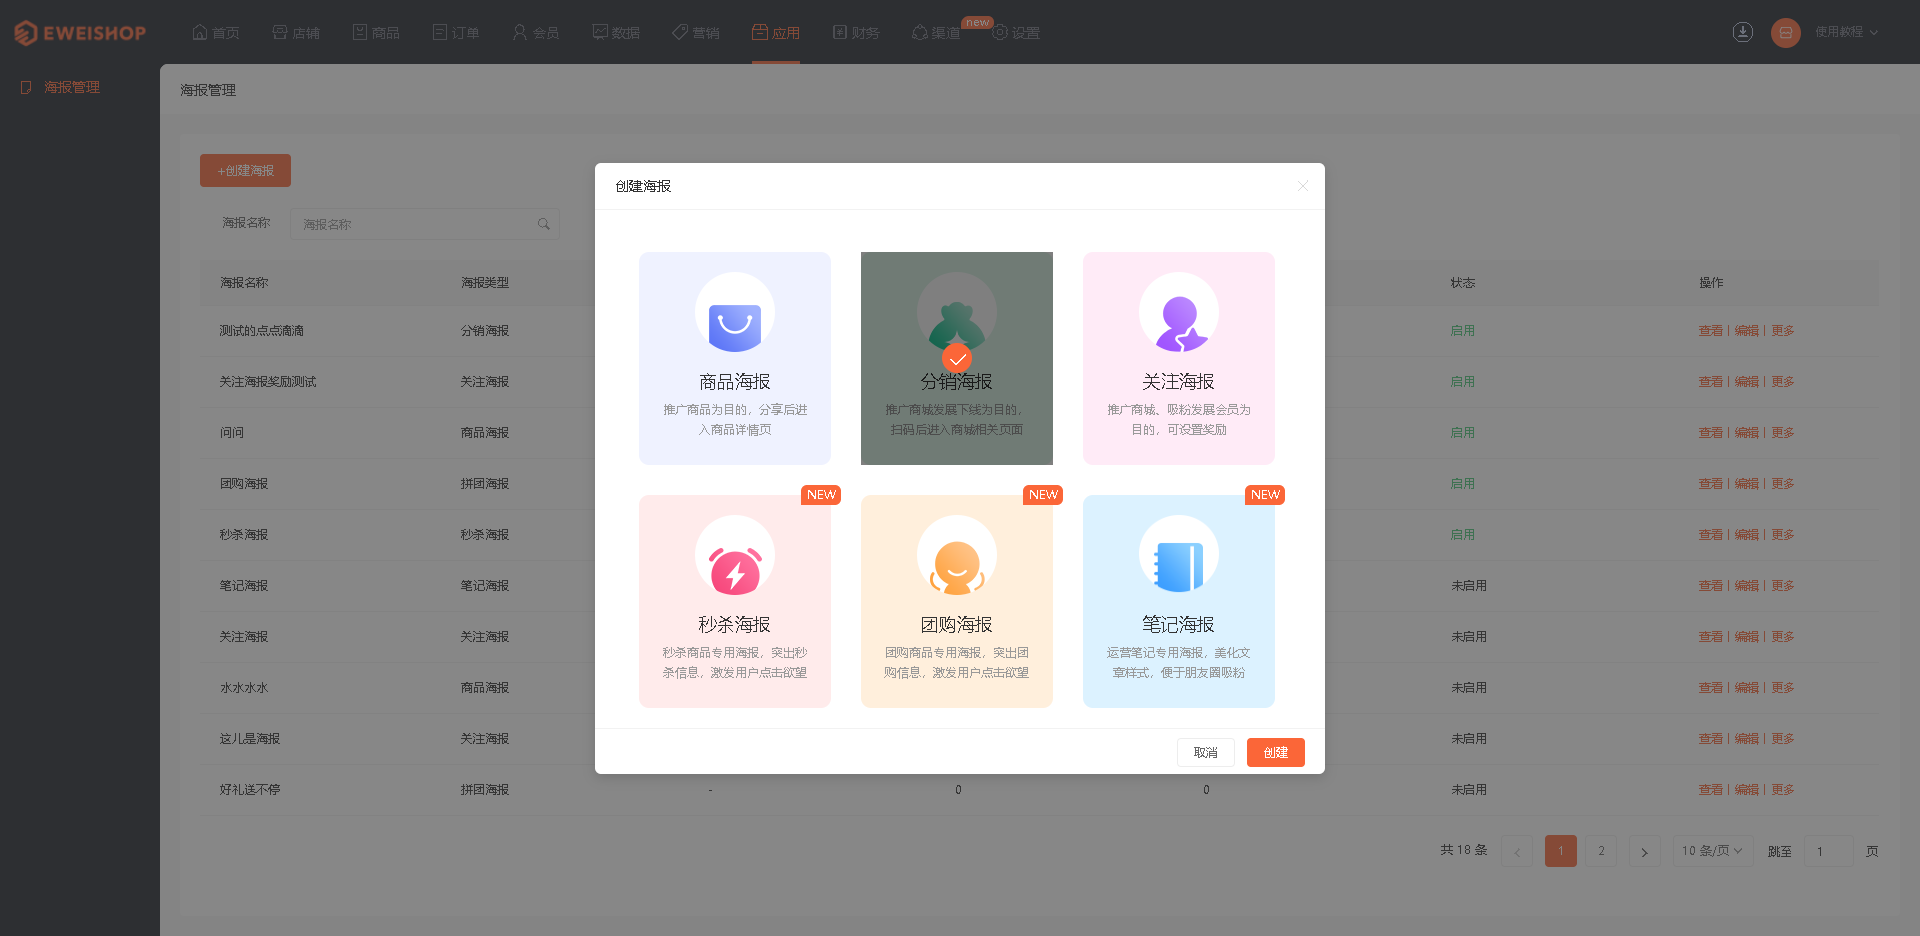Open the 会员 menu
The image size is (1920, 936).
point(536,33)
